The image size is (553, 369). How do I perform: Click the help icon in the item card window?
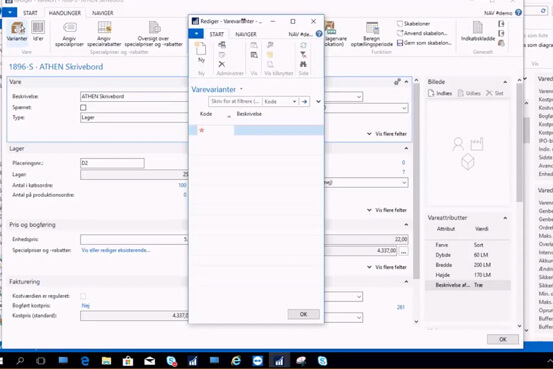point(518,12)
